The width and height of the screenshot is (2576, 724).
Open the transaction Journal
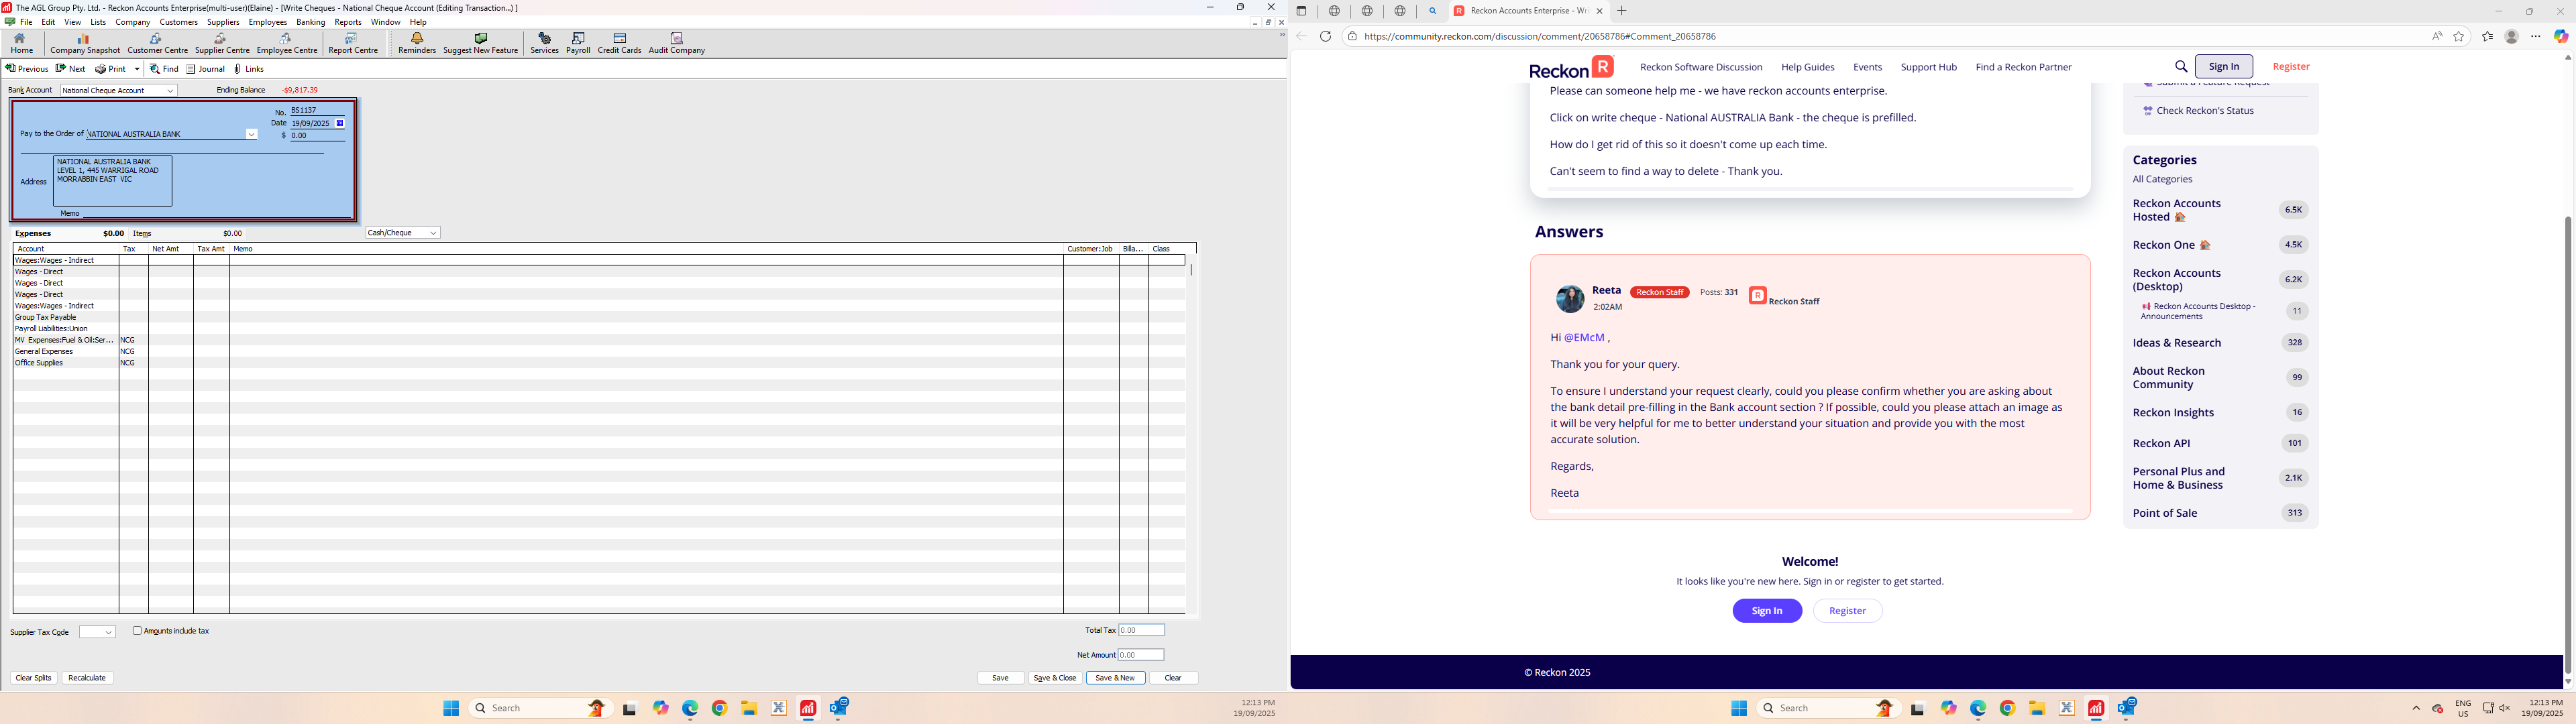coord(205,69)
